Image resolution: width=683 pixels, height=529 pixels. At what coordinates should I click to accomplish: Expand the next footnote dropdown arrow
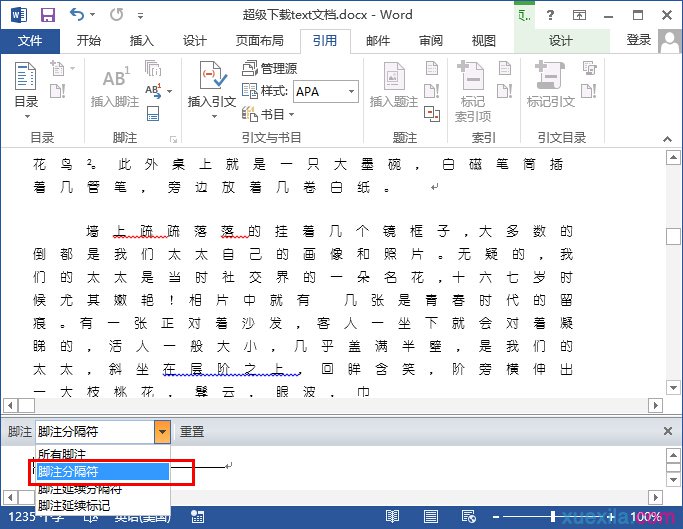pyautogui.click(x=169, y=92)
